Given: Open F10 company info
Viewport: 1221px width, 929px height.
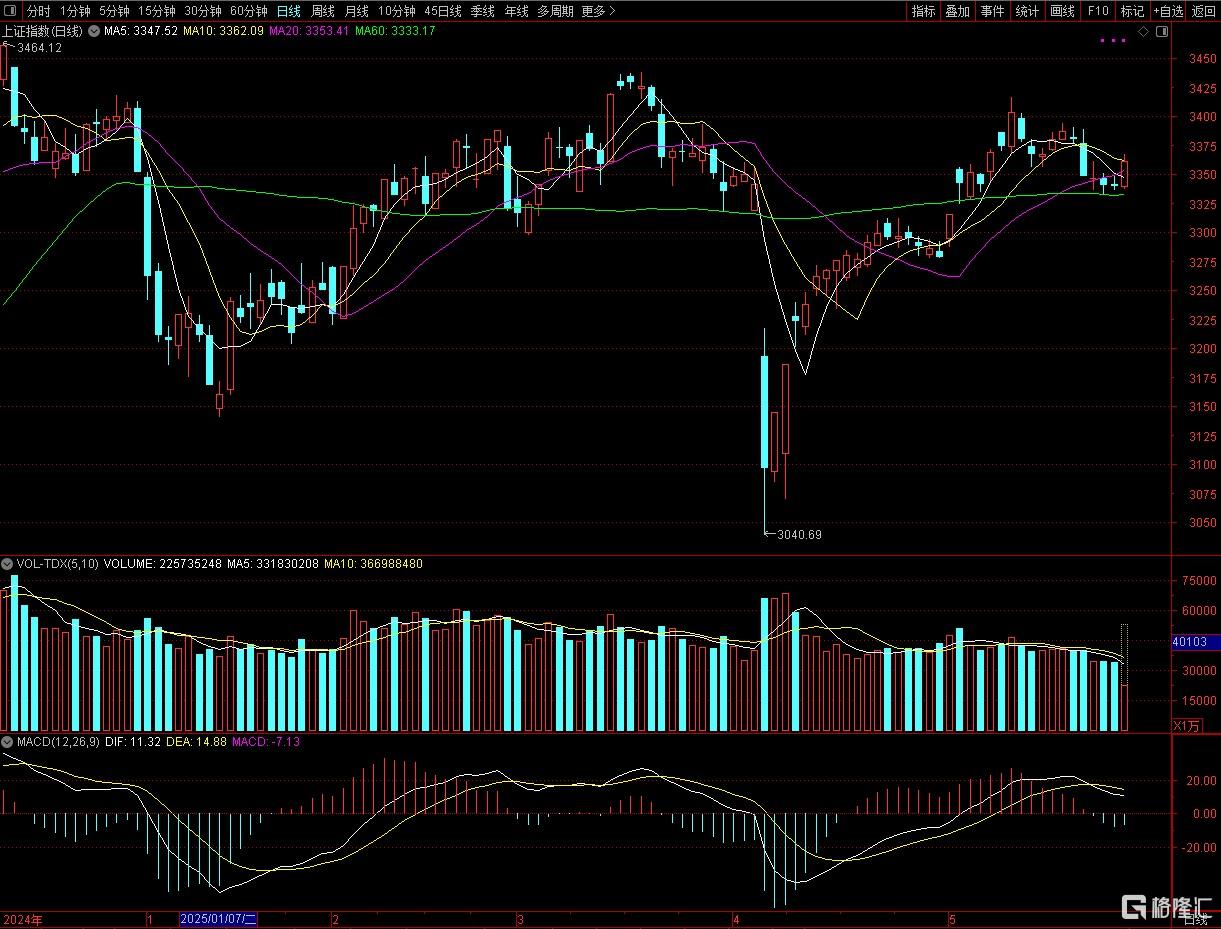Looking at the screenshot, I should click(x=1098, y=11).
